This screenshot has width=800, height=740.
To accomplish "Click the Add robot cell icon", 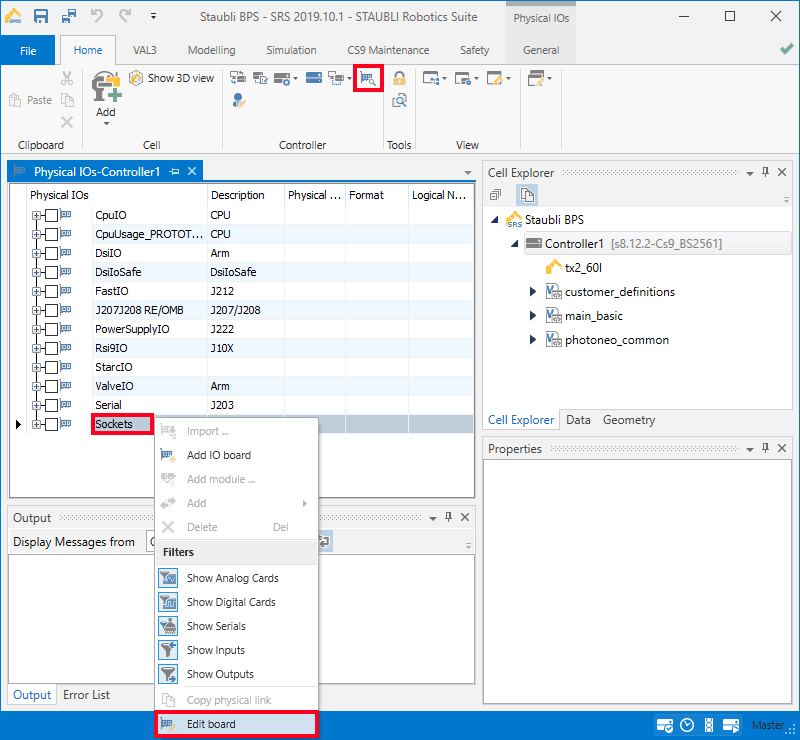I will pyautogui.click(x=106, y=86).
